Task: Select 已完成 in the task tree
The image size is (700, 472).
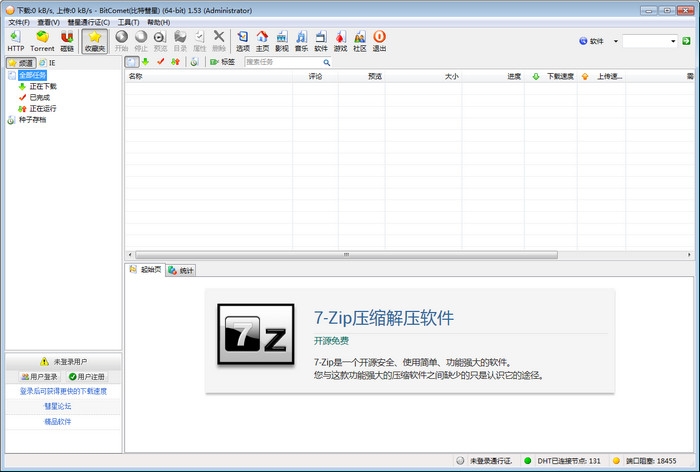Action: (x=40, y=97)
